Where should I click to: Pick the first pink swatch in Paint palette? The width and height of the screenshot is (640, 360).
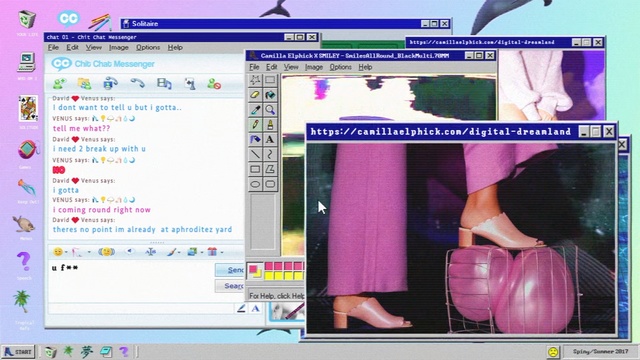(269, 267)
